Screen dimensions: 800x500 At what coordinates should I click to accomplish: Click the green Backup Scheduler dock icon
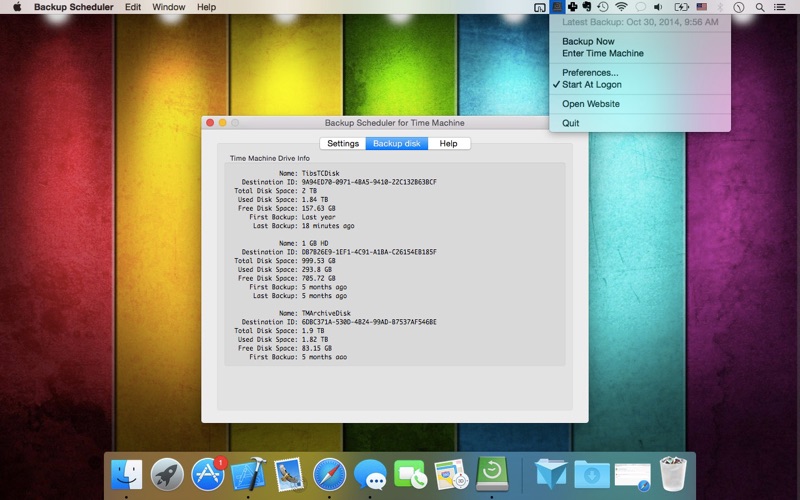click(492, 473)
